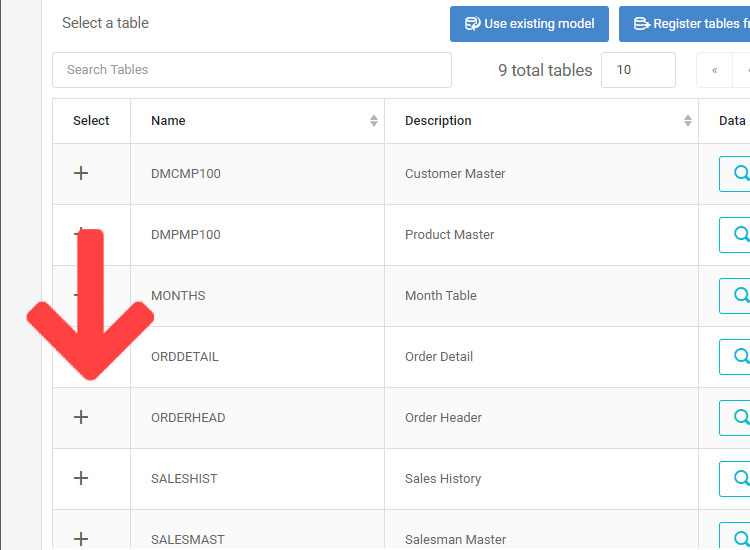Click the DMPMP100 table name
750x550 pixels.
coord(186,235)
